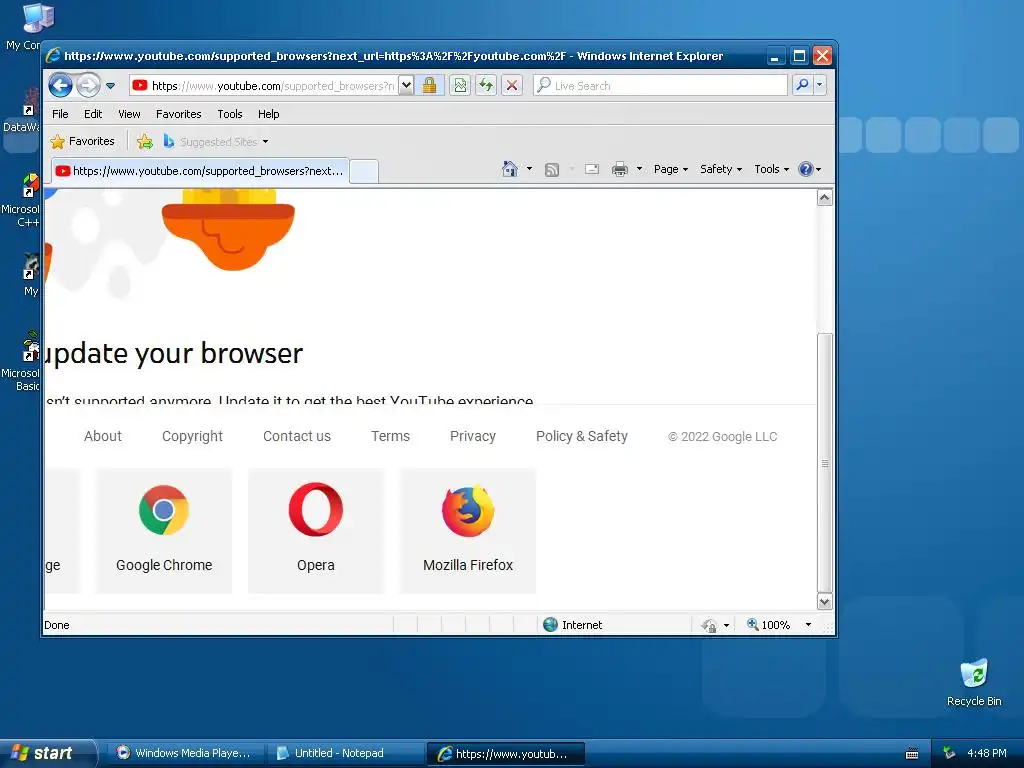
Task: Click the Print icon
Action: [620, 170]
